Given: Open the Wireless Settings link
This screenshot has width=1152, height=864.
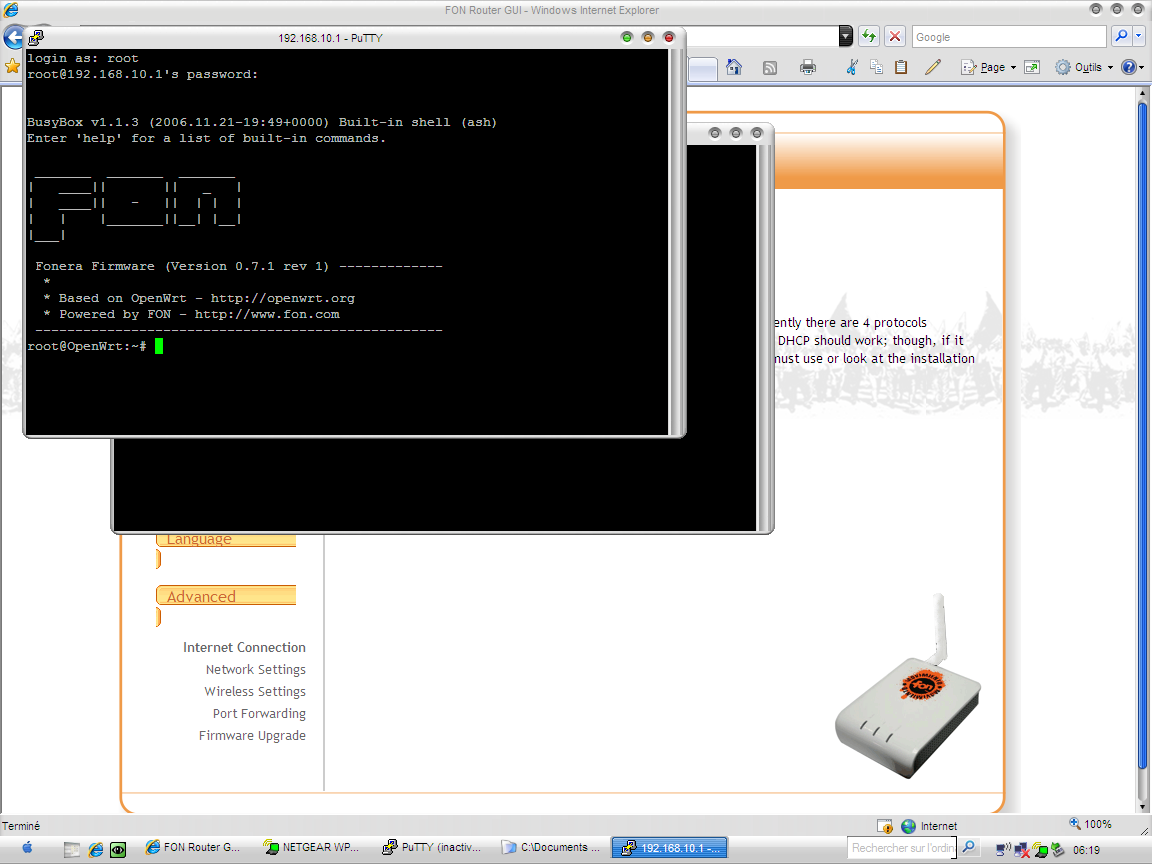Looking at the screenshot, I should tap(255, 691).
